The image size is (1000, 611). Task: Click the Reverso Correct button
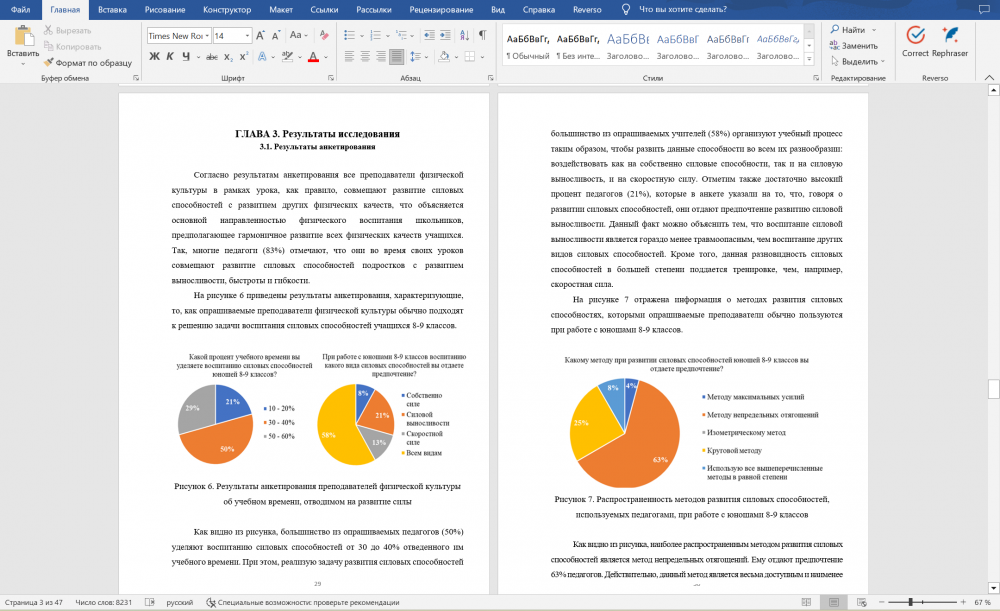[915, 41]
